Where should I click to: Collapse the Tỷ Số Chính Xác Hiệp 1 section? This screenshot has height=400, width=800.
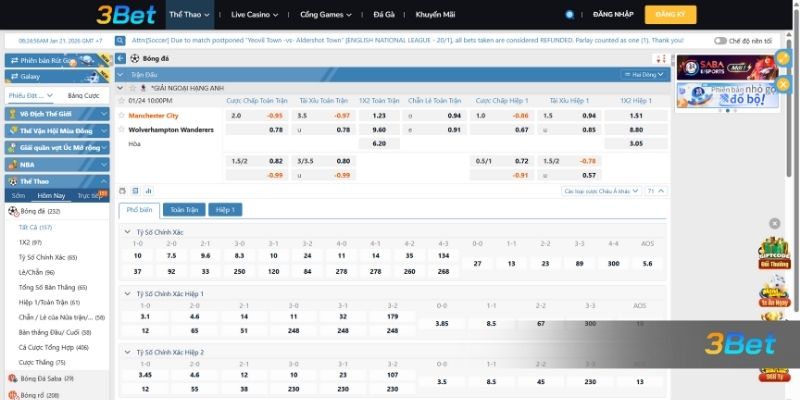pyautogui.click(x=127, y=293)
